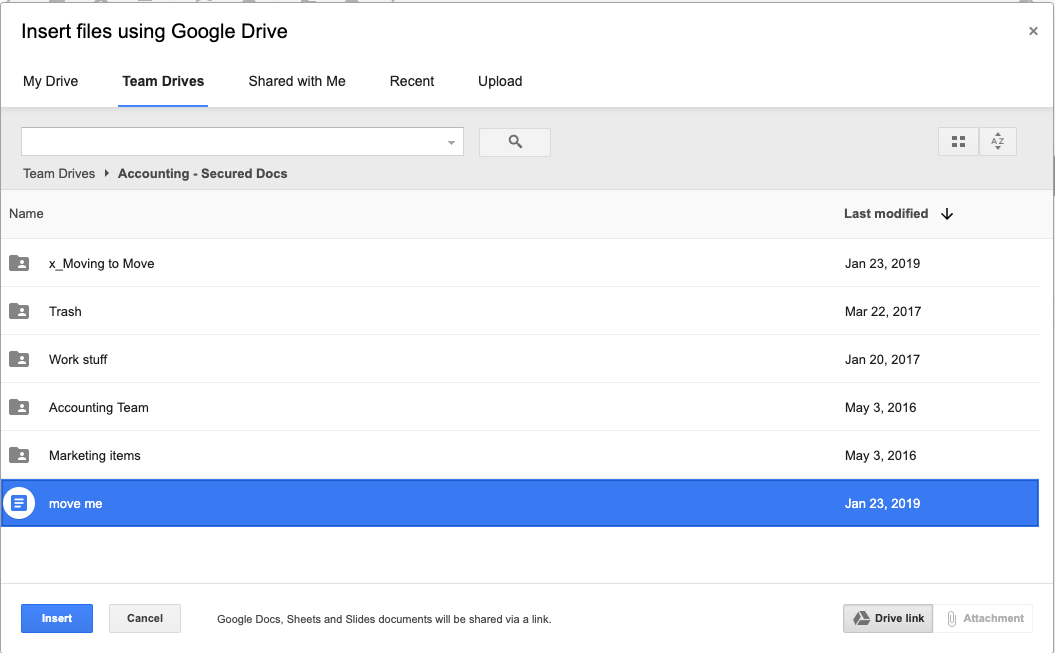The image size is (1055, 653).
Task: Switch to the Shared with Me tab
Action: pyautogui.click(x=296, y=81)
